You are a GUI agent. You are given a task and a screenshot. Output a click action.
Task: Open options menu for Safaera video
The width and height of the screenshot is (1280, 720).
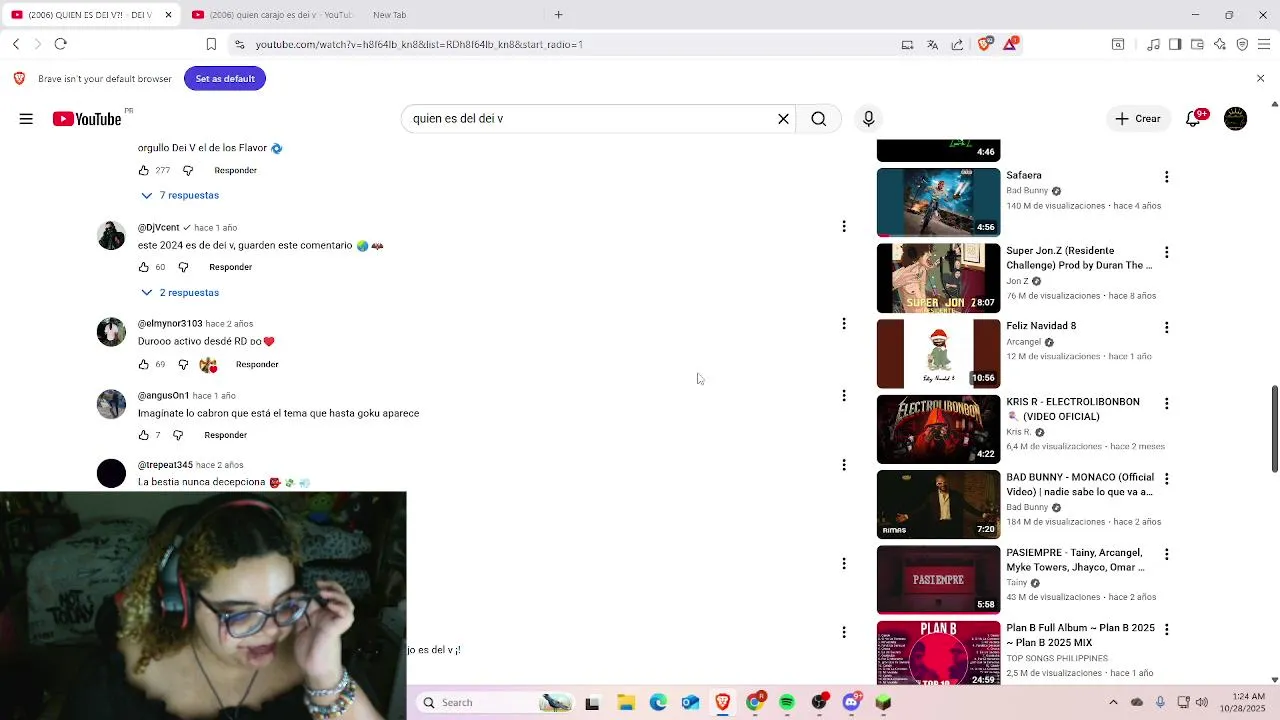click(1166, 177)
